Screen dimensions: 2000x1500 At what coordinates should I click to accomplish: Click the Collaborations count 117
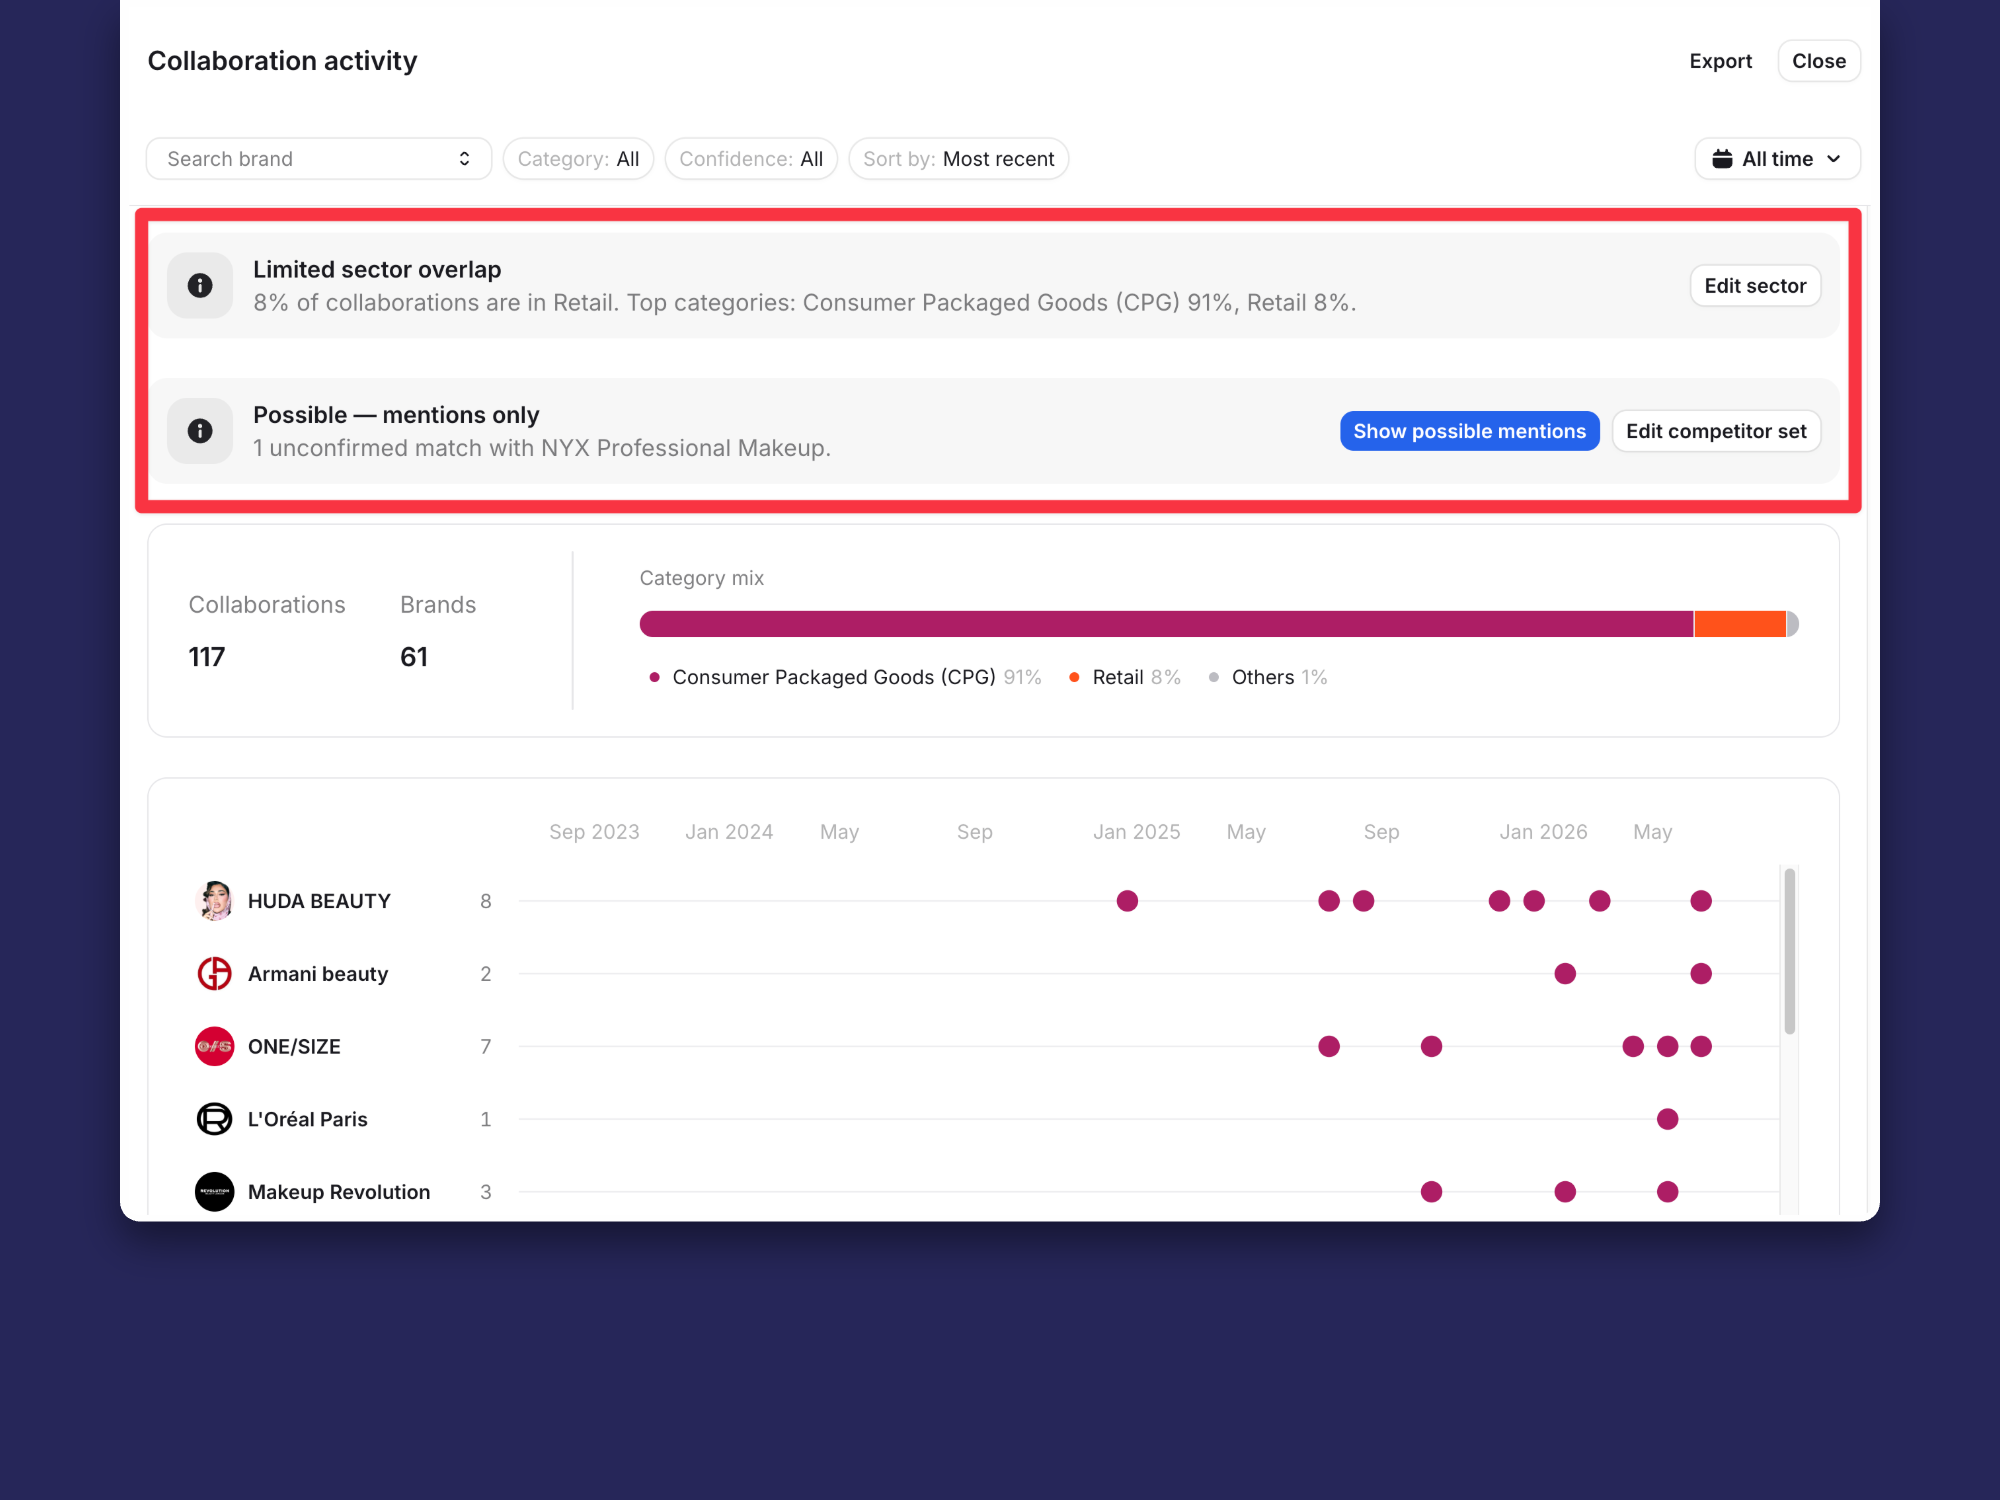(207, 657)
